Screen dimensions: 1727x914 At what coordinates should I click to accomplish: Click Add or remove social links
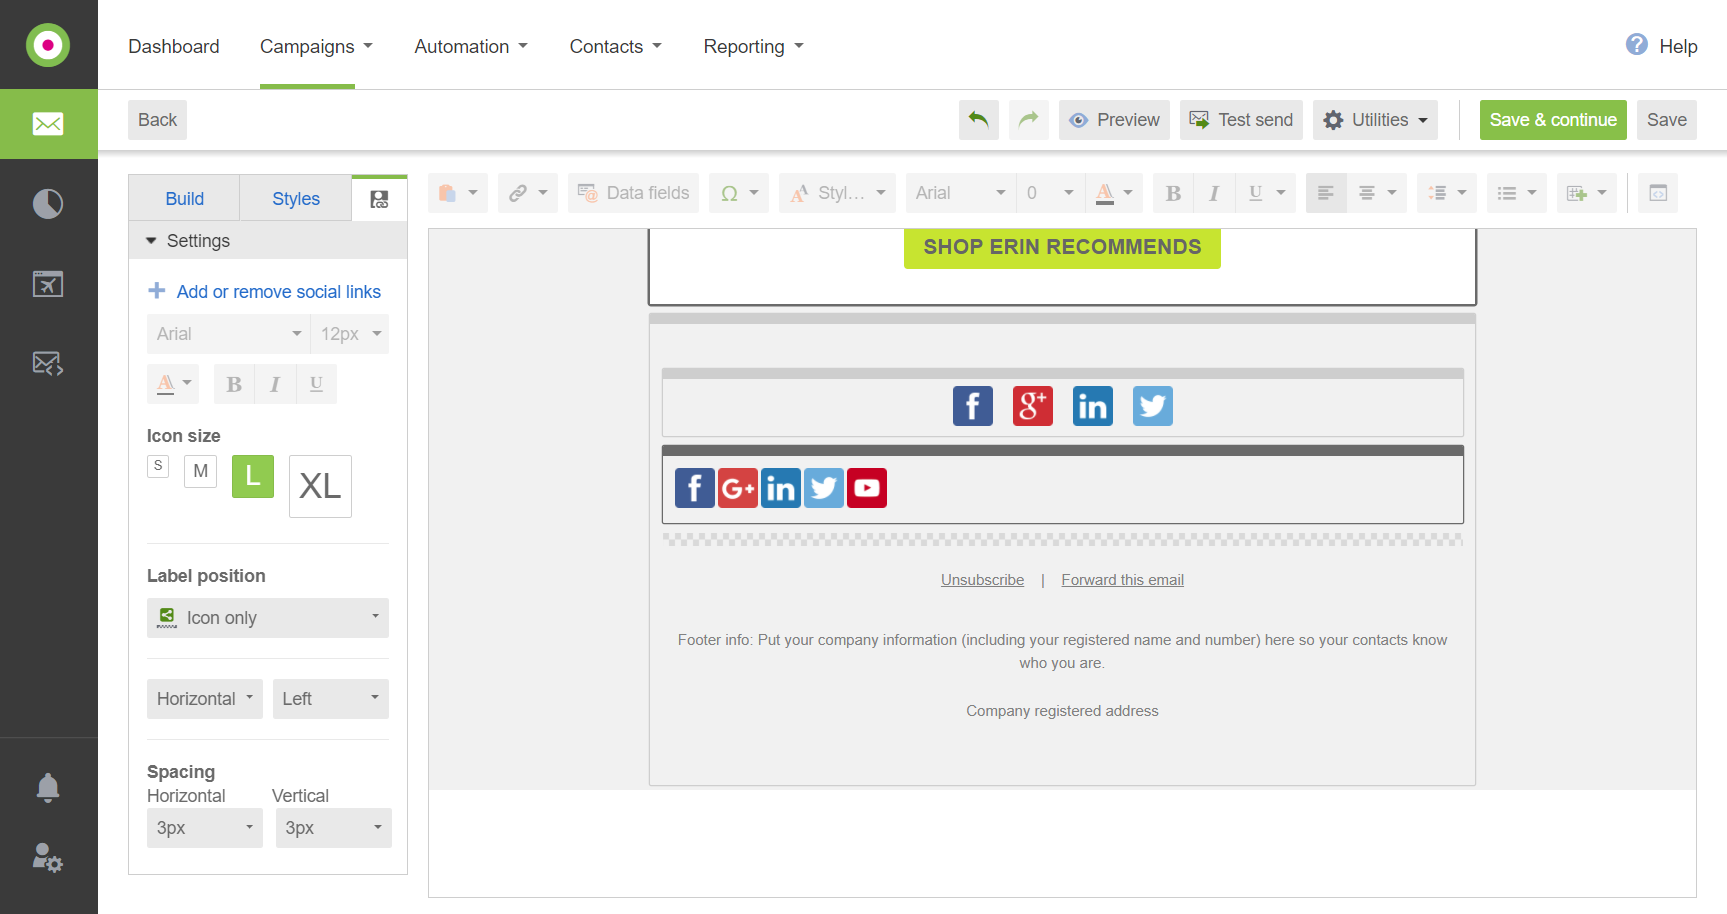[x=265, y=292]
